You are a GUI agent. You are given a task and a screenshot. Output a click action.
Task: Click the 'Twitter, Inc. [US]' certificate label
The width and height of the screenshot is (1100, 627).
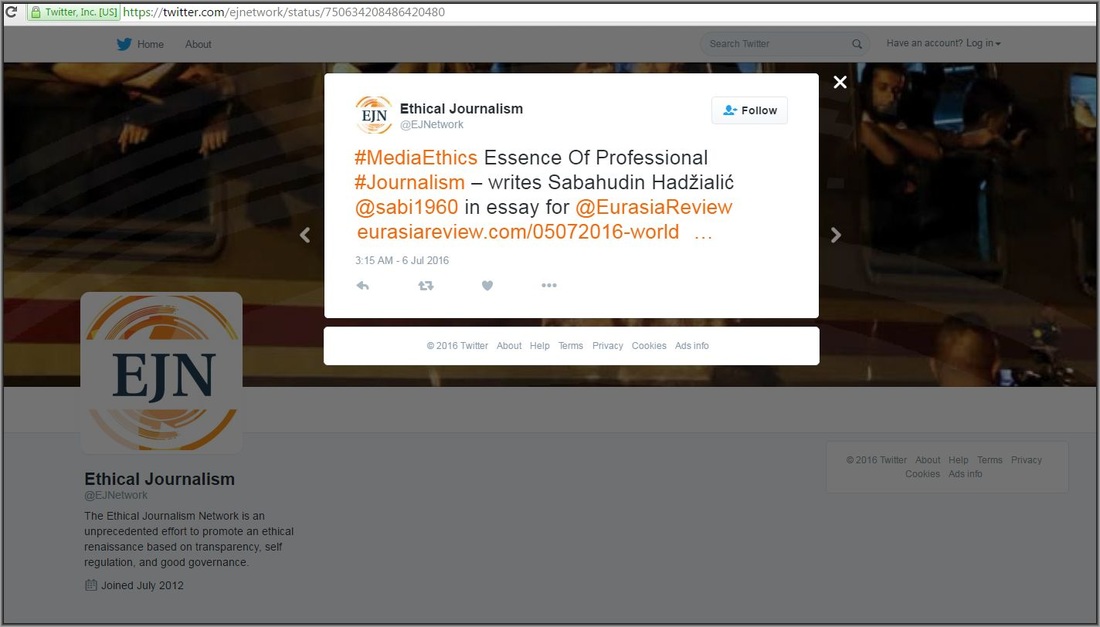point(81,12)
